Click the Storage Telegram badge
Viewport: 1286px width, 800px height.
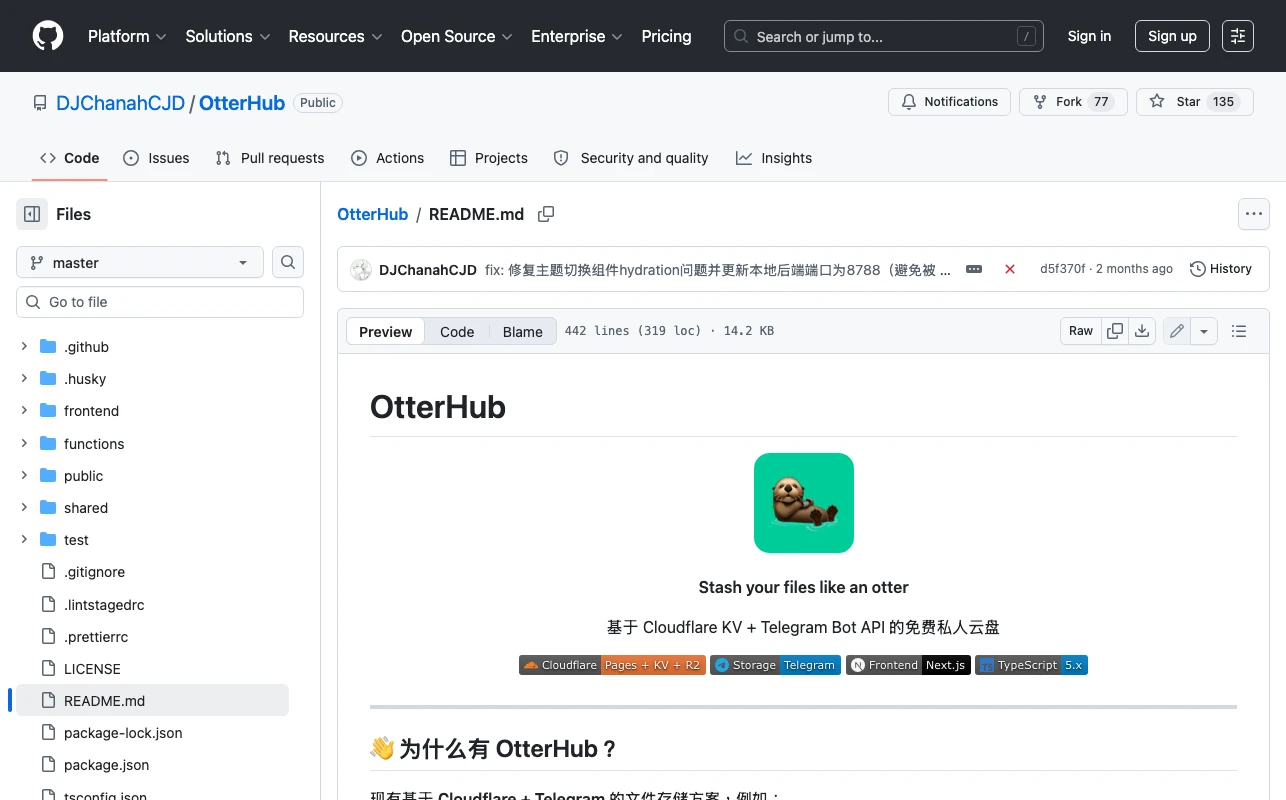[775, 665]
